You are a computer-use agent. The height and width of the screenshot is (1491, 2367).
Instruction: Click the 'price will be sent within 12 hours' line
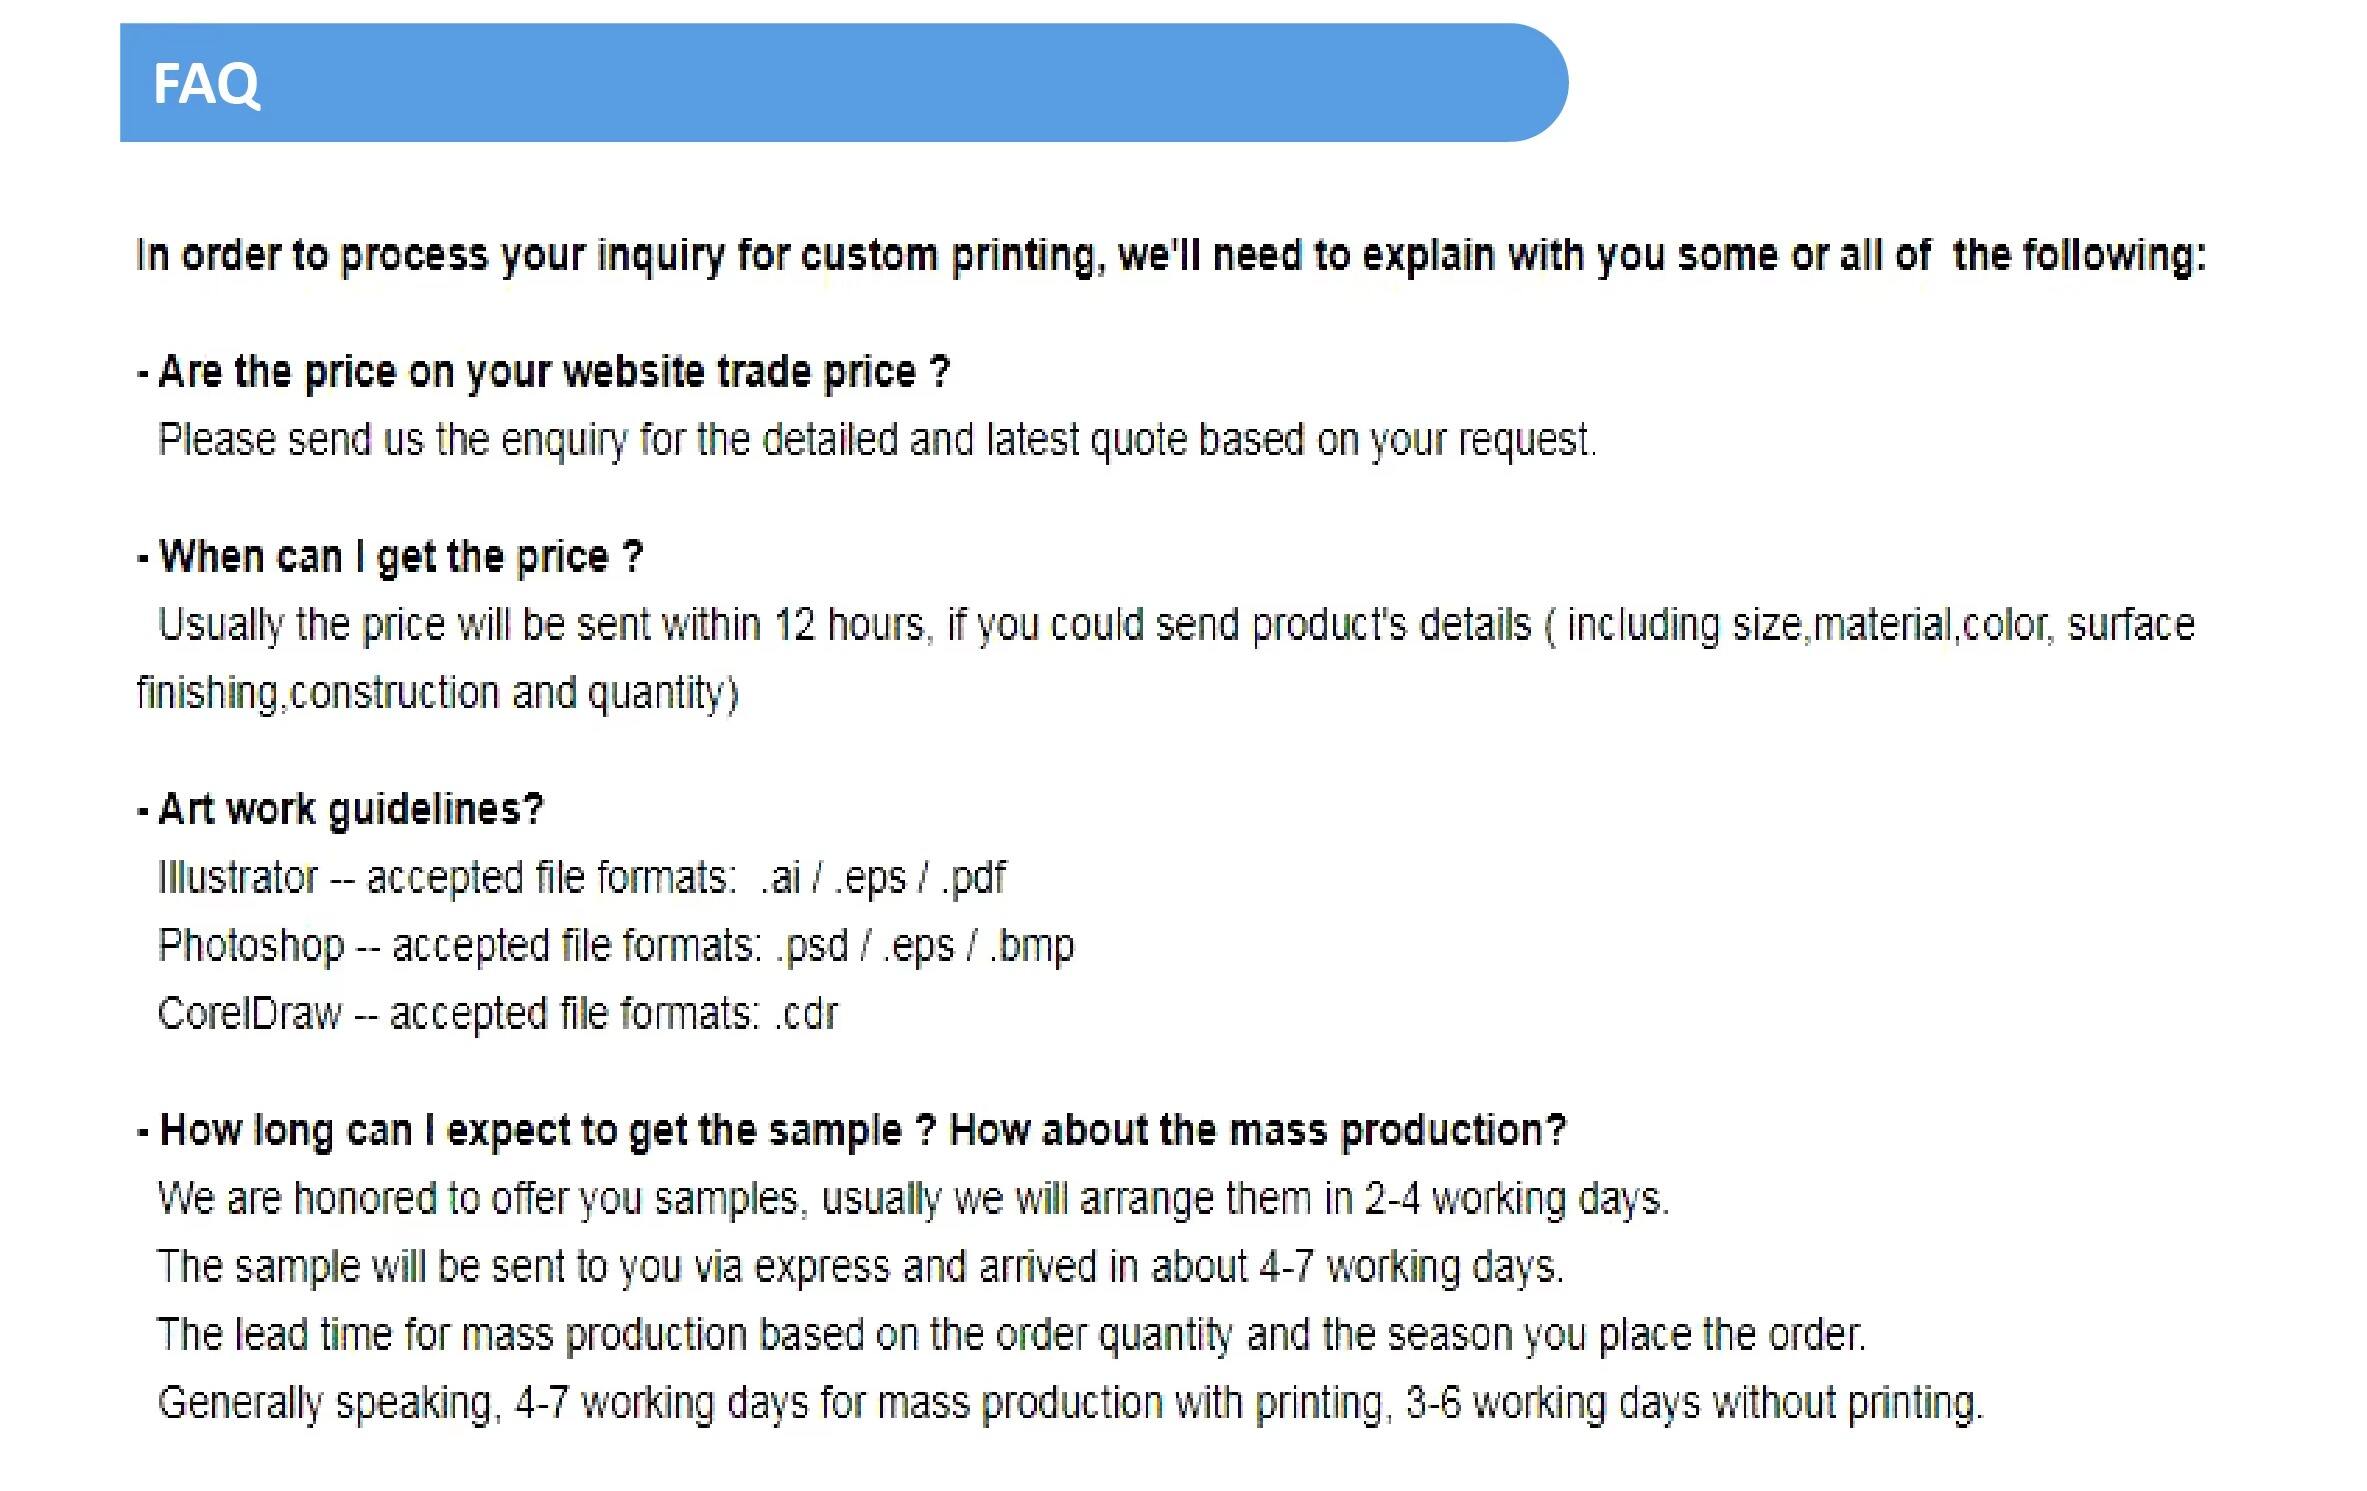(x=1176, y=625)
